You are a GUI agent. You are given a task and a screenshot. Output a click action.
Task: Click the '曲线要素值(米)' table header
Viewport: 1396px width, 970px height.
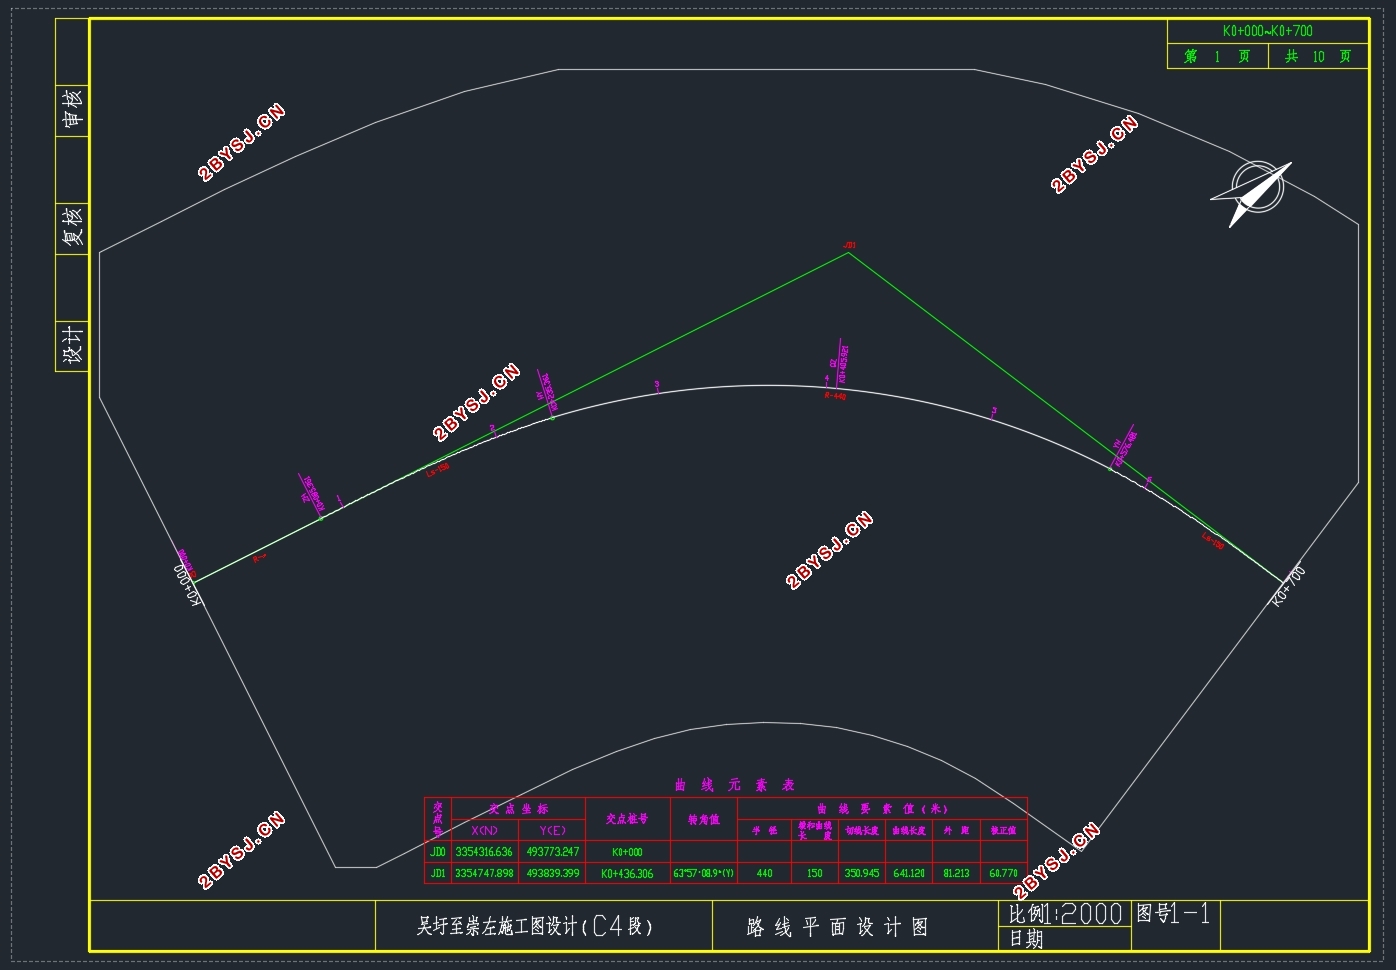tap(882, 809)
